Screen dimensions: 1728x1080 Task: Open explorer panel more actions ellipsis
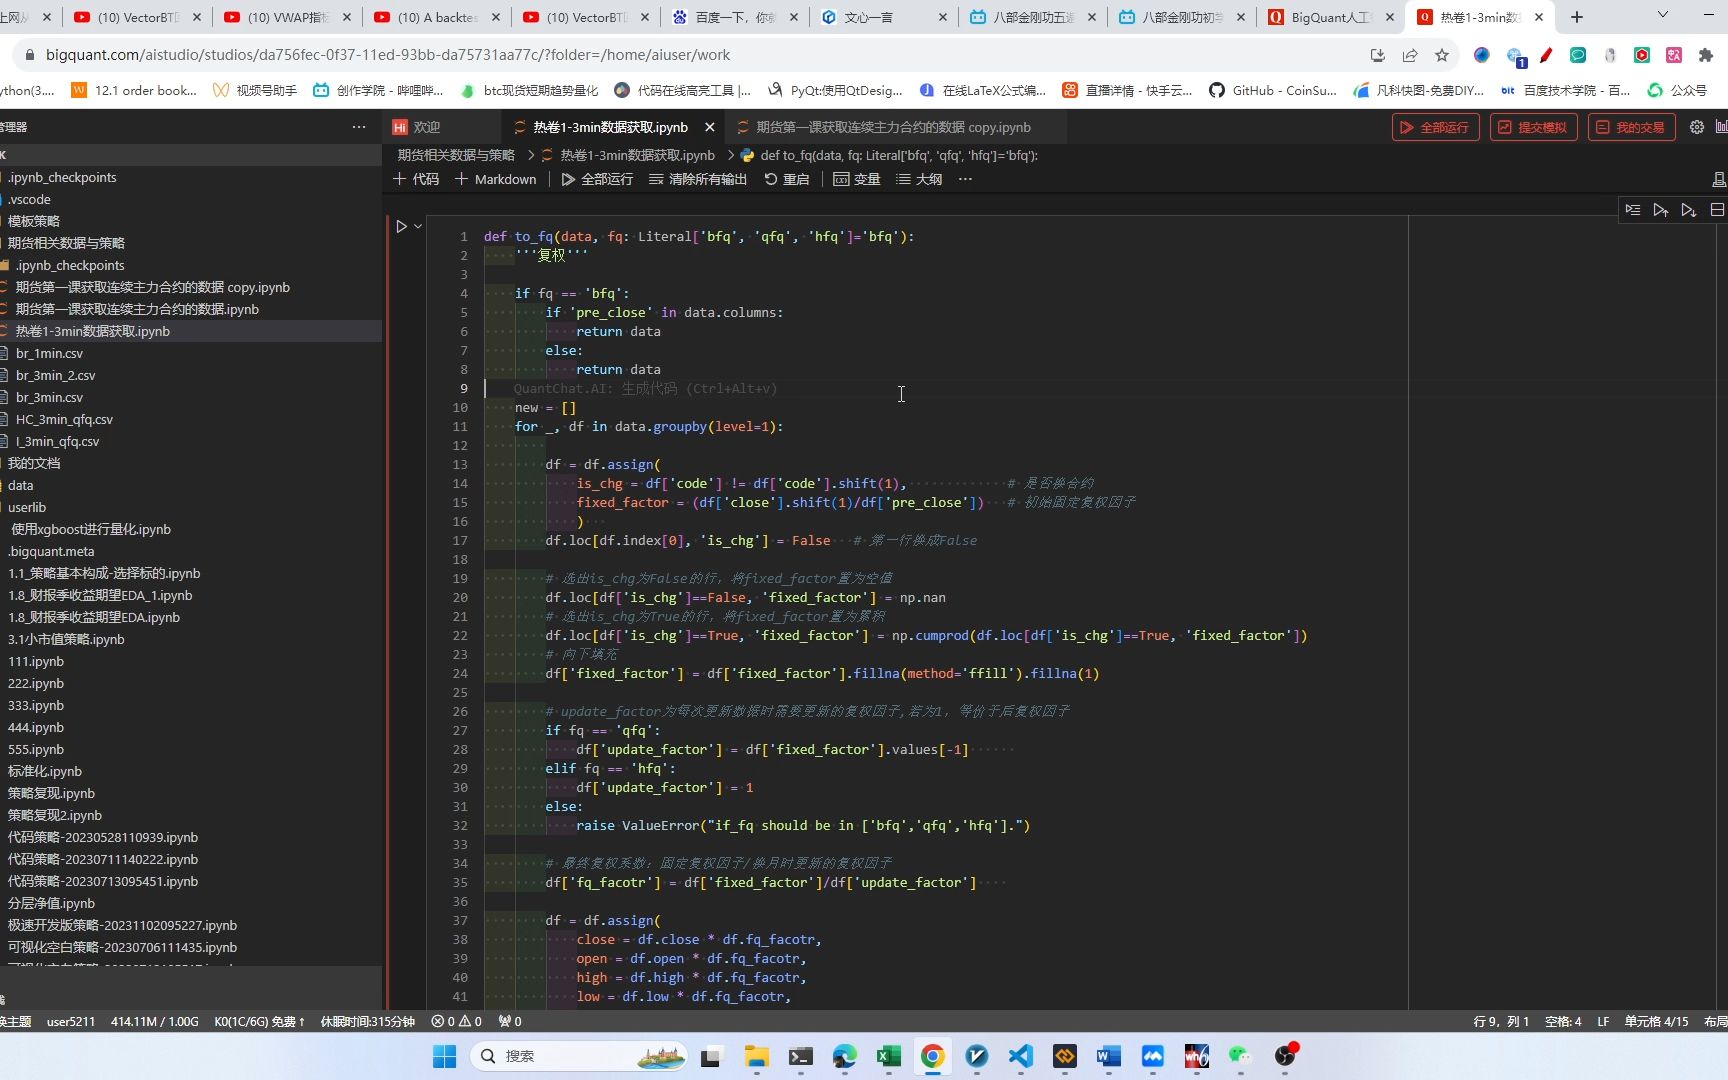(359, 127)
